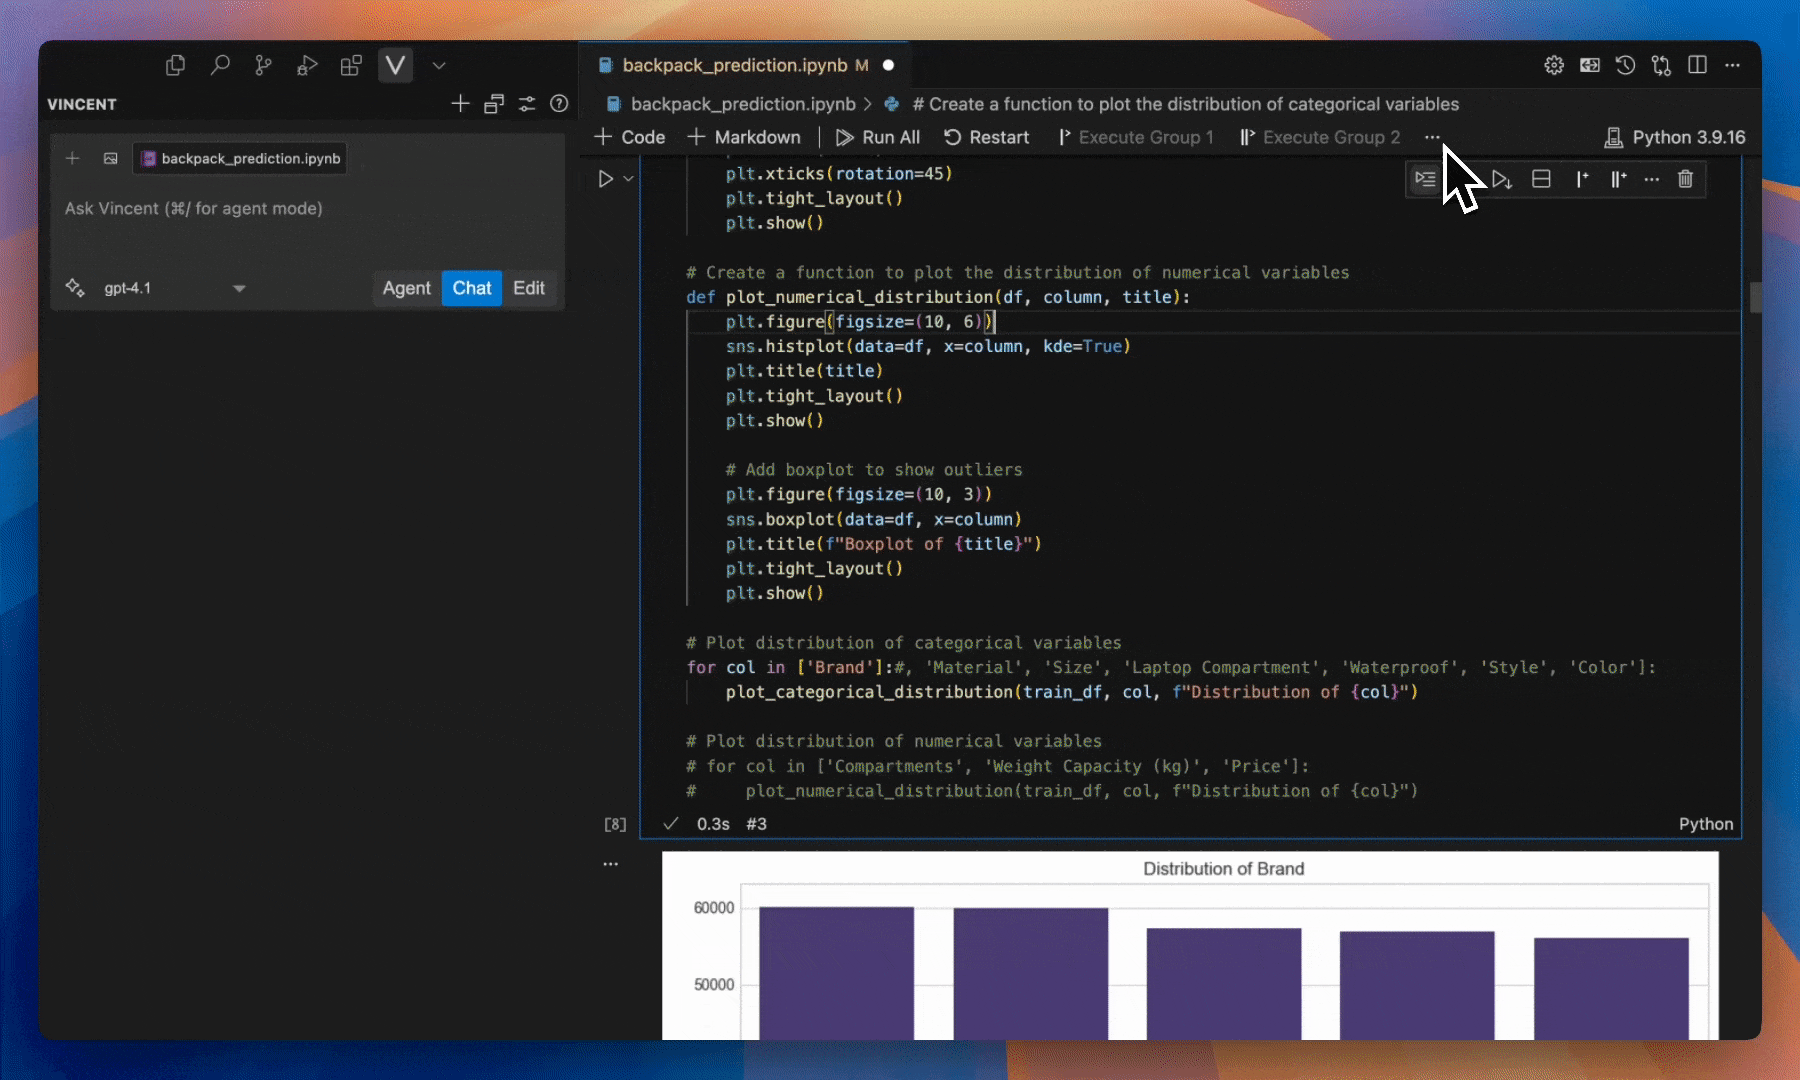The width and height of the screenshot is (1800, 1080).
Task: Open notebook settings gear icon
Action: click(x=1554, y=65)
